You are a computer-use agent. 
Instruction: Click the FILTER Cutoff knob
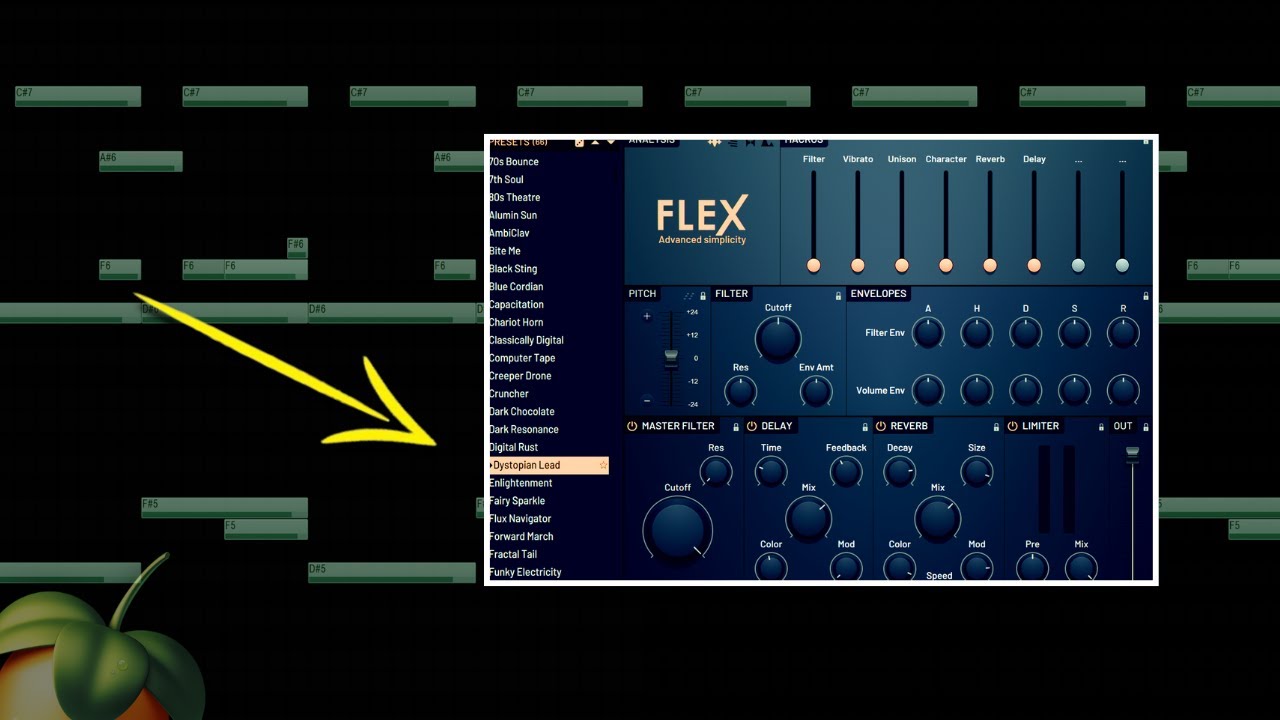click(778, 339)
